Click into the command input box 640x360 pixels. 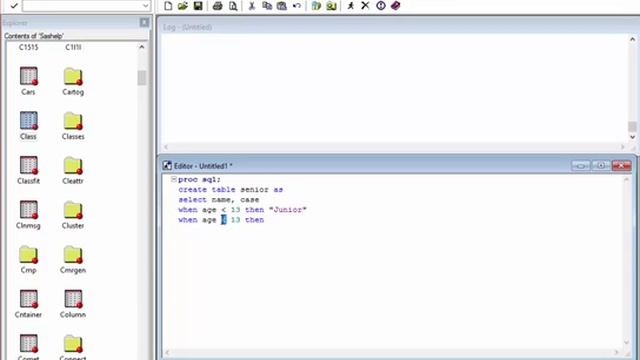pos(82,6)
